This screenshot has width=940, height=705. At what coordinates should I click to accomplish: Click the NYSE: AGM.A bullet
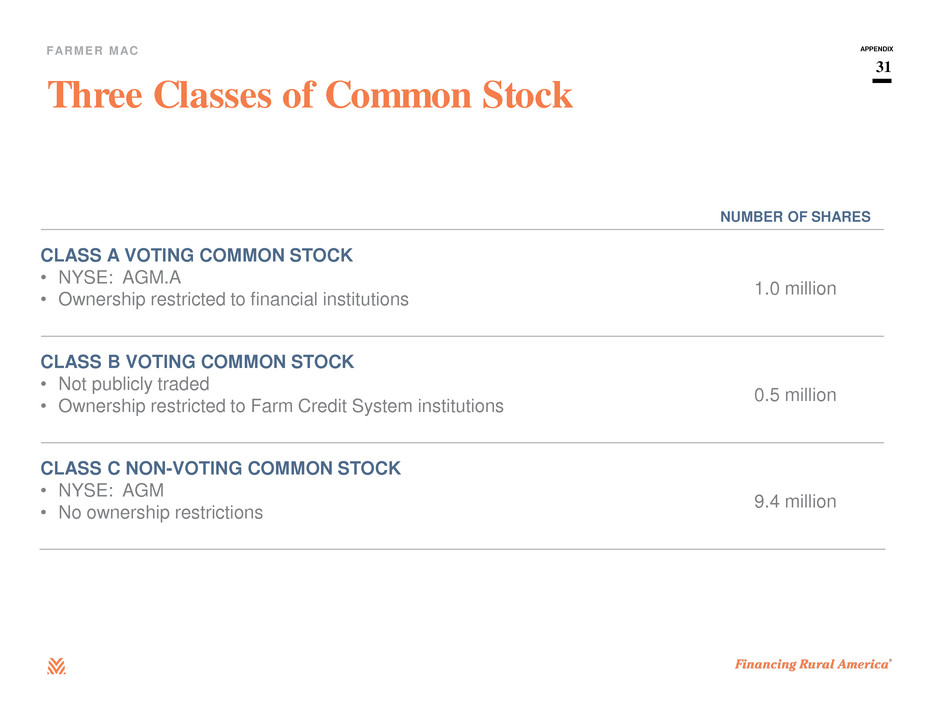click(119, 278)
